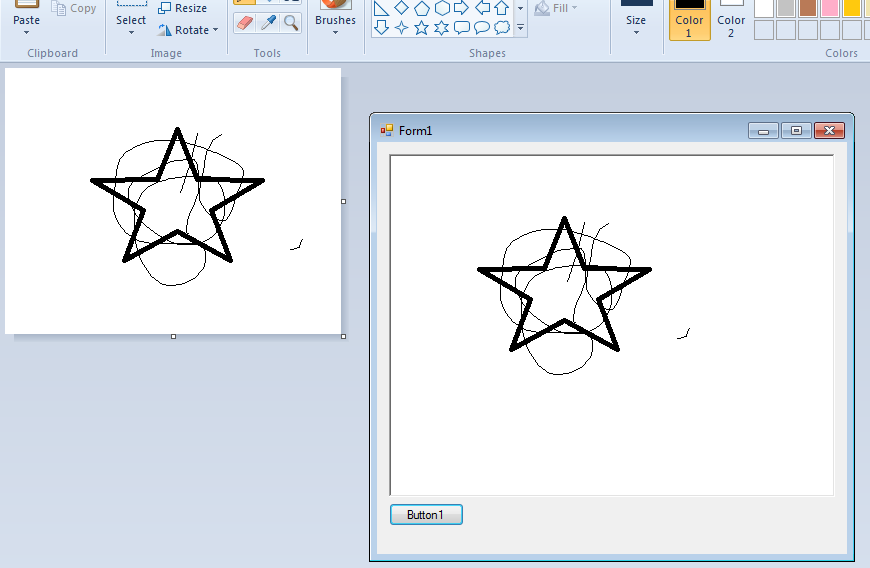The height and width of the screenshot is (568, 870).
Task: Choose the right arrow shape
Action: pos(462,8)
